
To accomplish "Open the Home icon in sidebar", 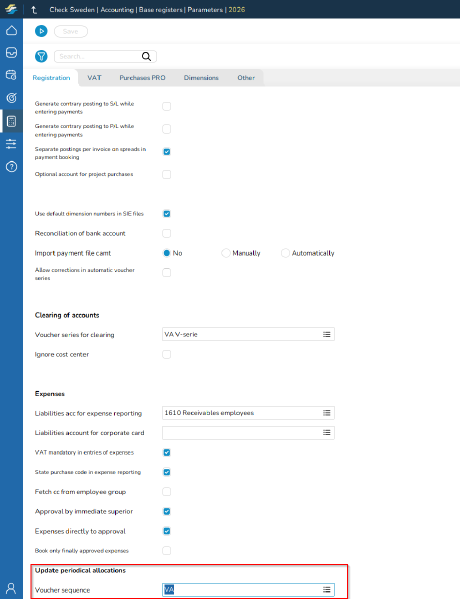I will 11,30.
